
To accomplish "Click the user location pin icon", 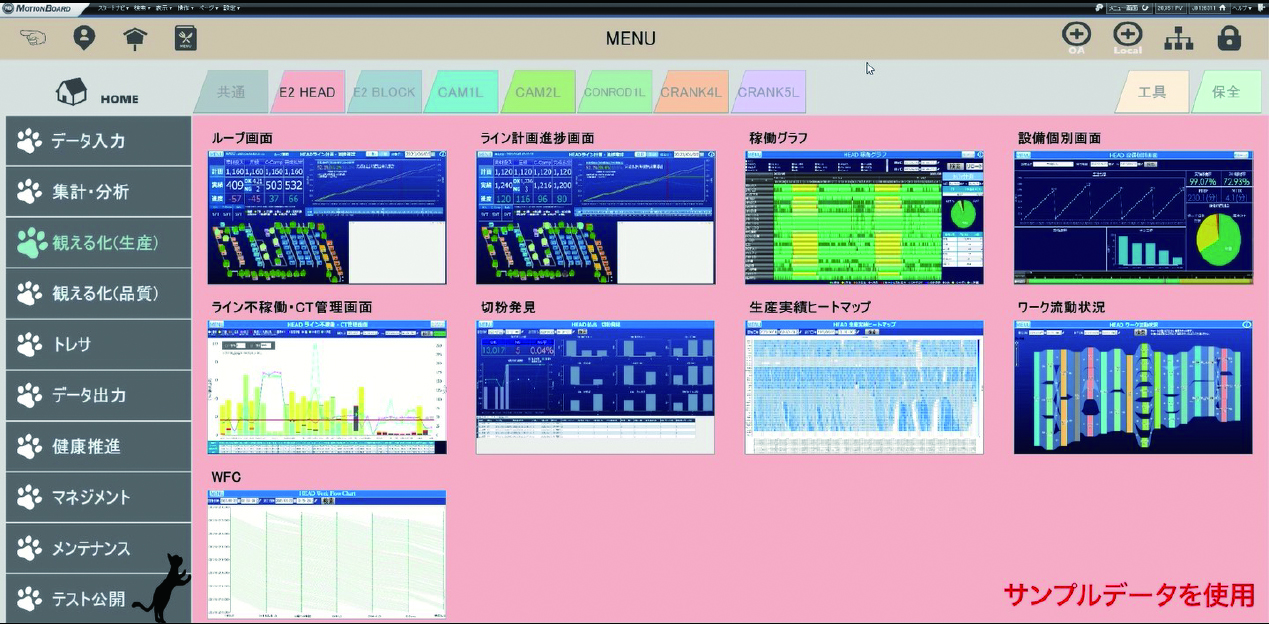I will 84,39.
